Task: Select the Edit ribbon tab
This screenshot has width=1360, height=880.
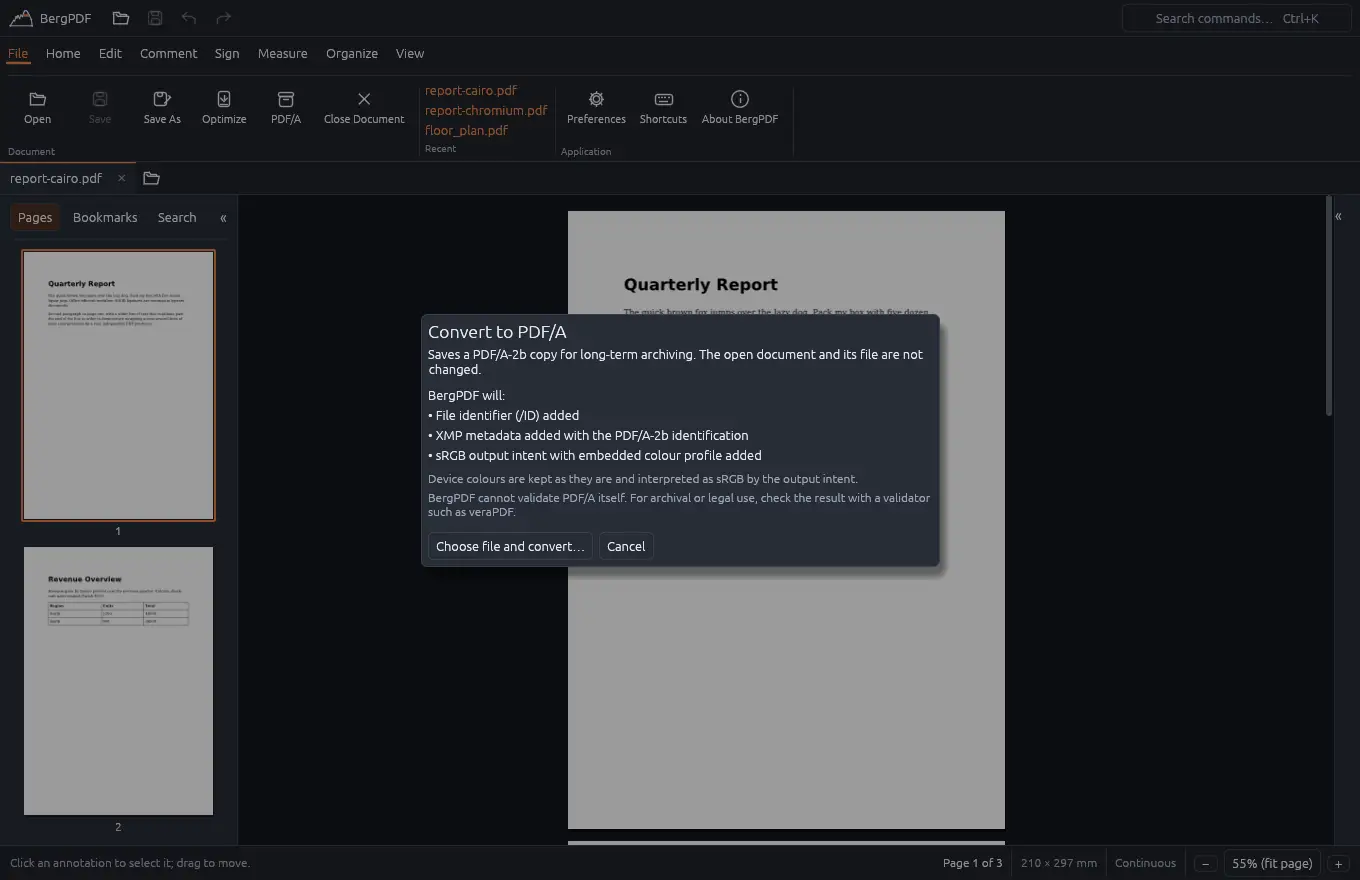Action: (110, 53)
